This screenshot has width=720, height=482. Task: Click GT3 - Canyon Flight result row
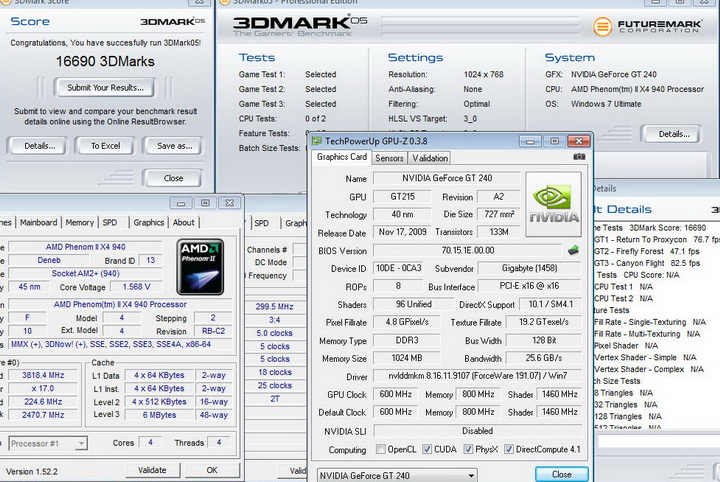(x=647, y=263)
